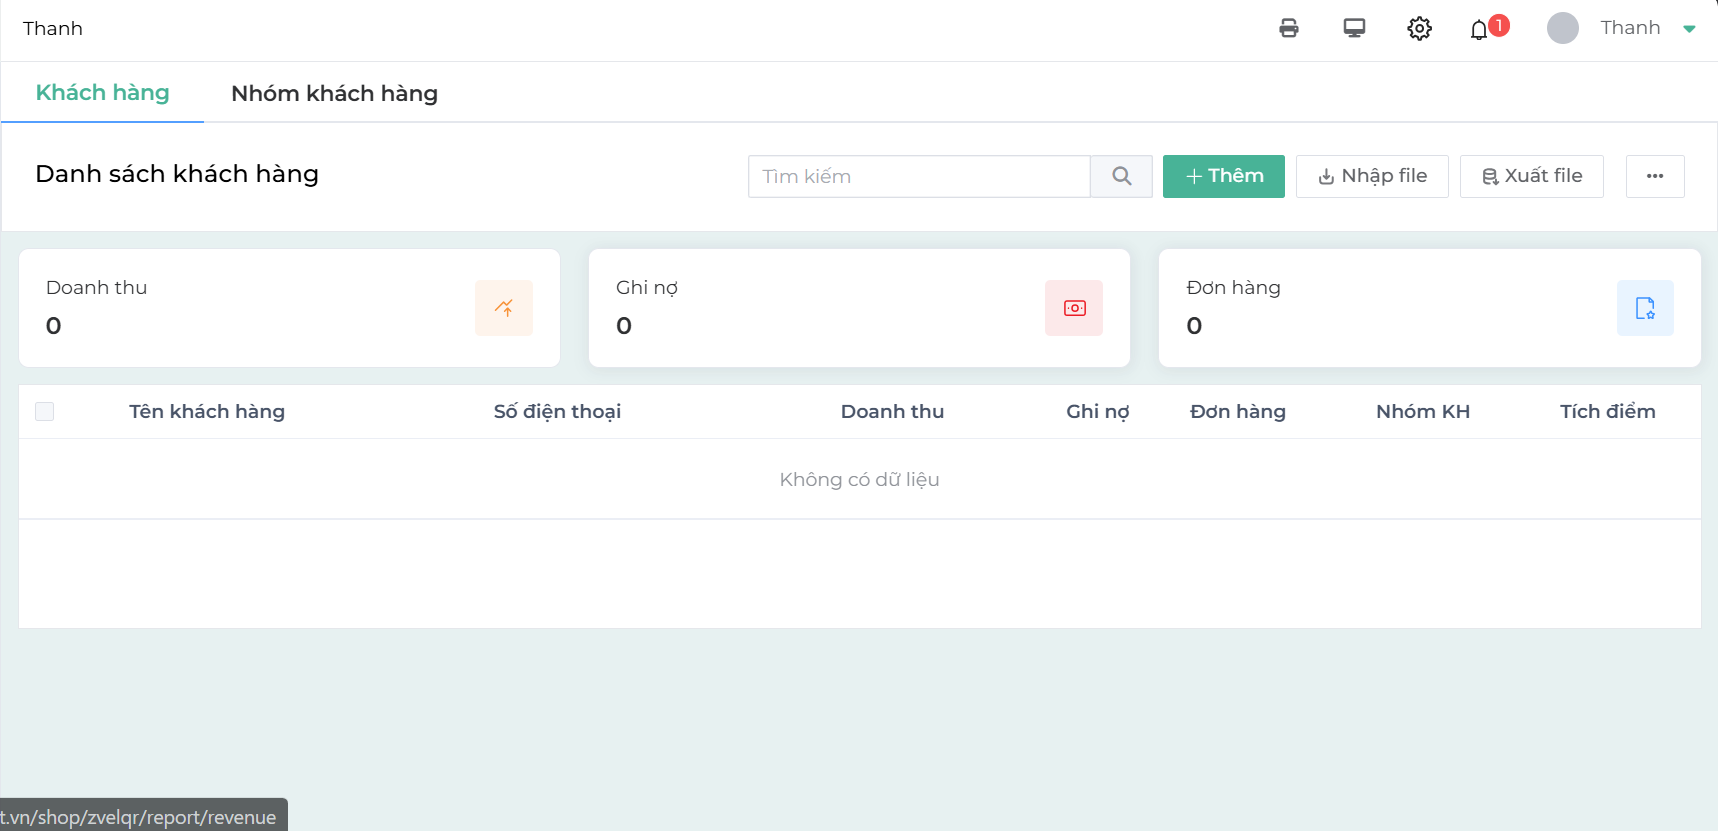The image size is (1718, 831).
Task: Click the Doanh thu trend icon
Action: (x=504, y=308)
